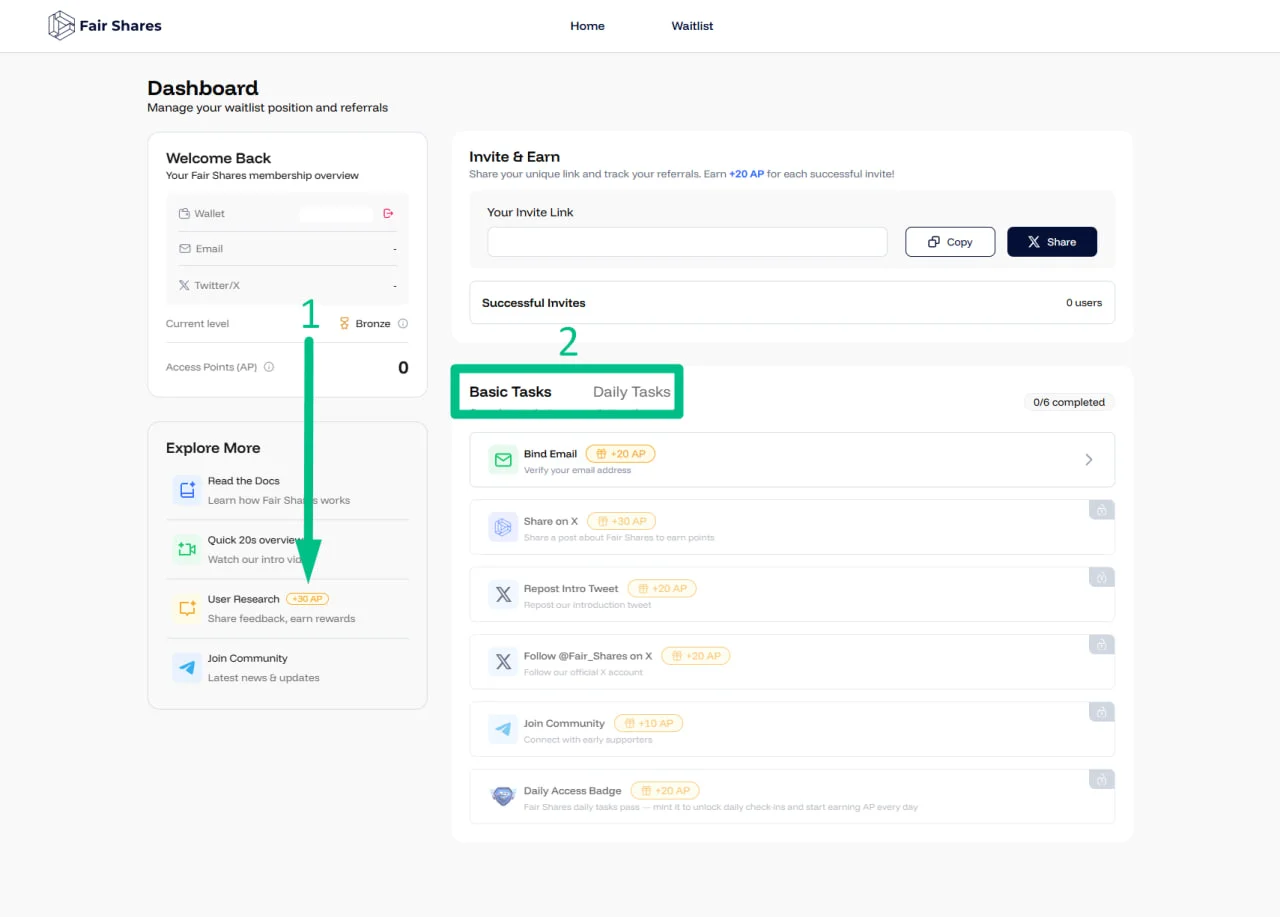Image resolution: width=1280 pixels, height=917 pixels.
Task: Expand the Bind Email task chevron
Action: 1089,460
